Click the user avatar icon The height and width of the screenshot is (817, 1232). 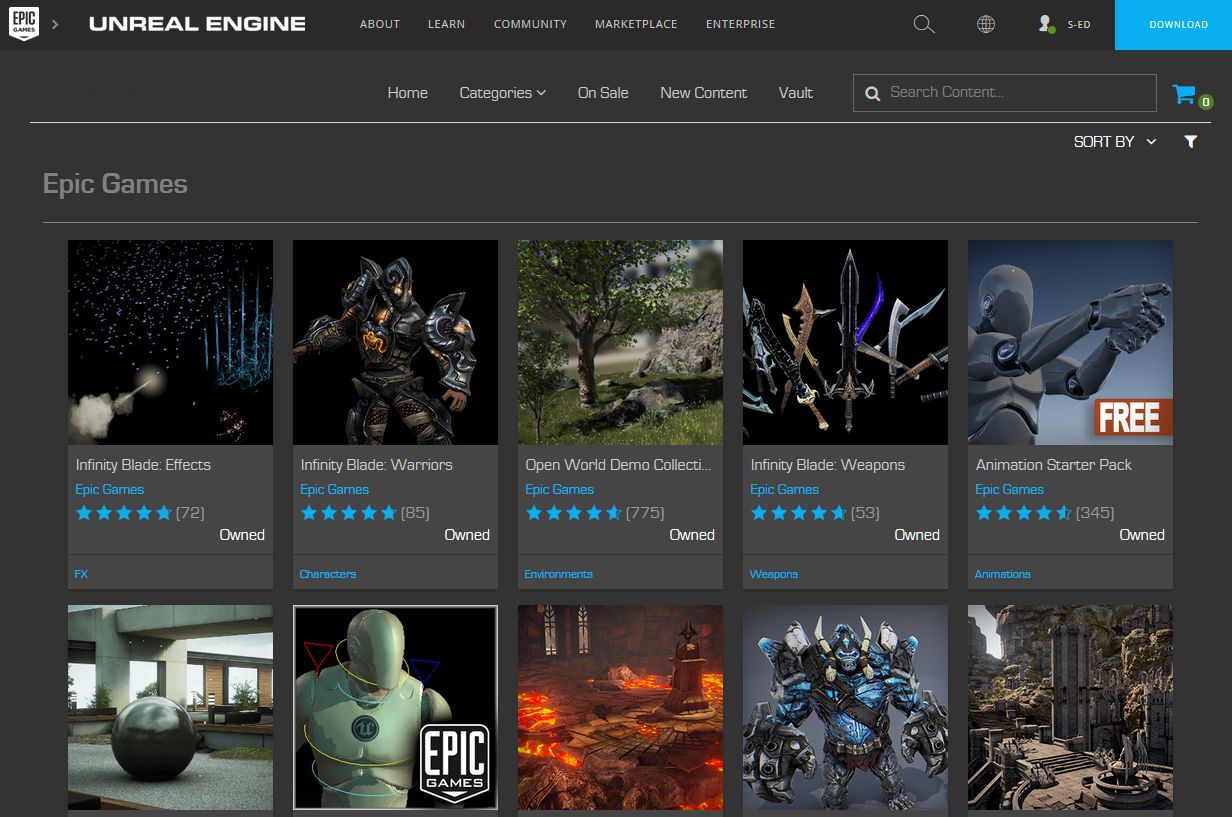point(1047,24)
